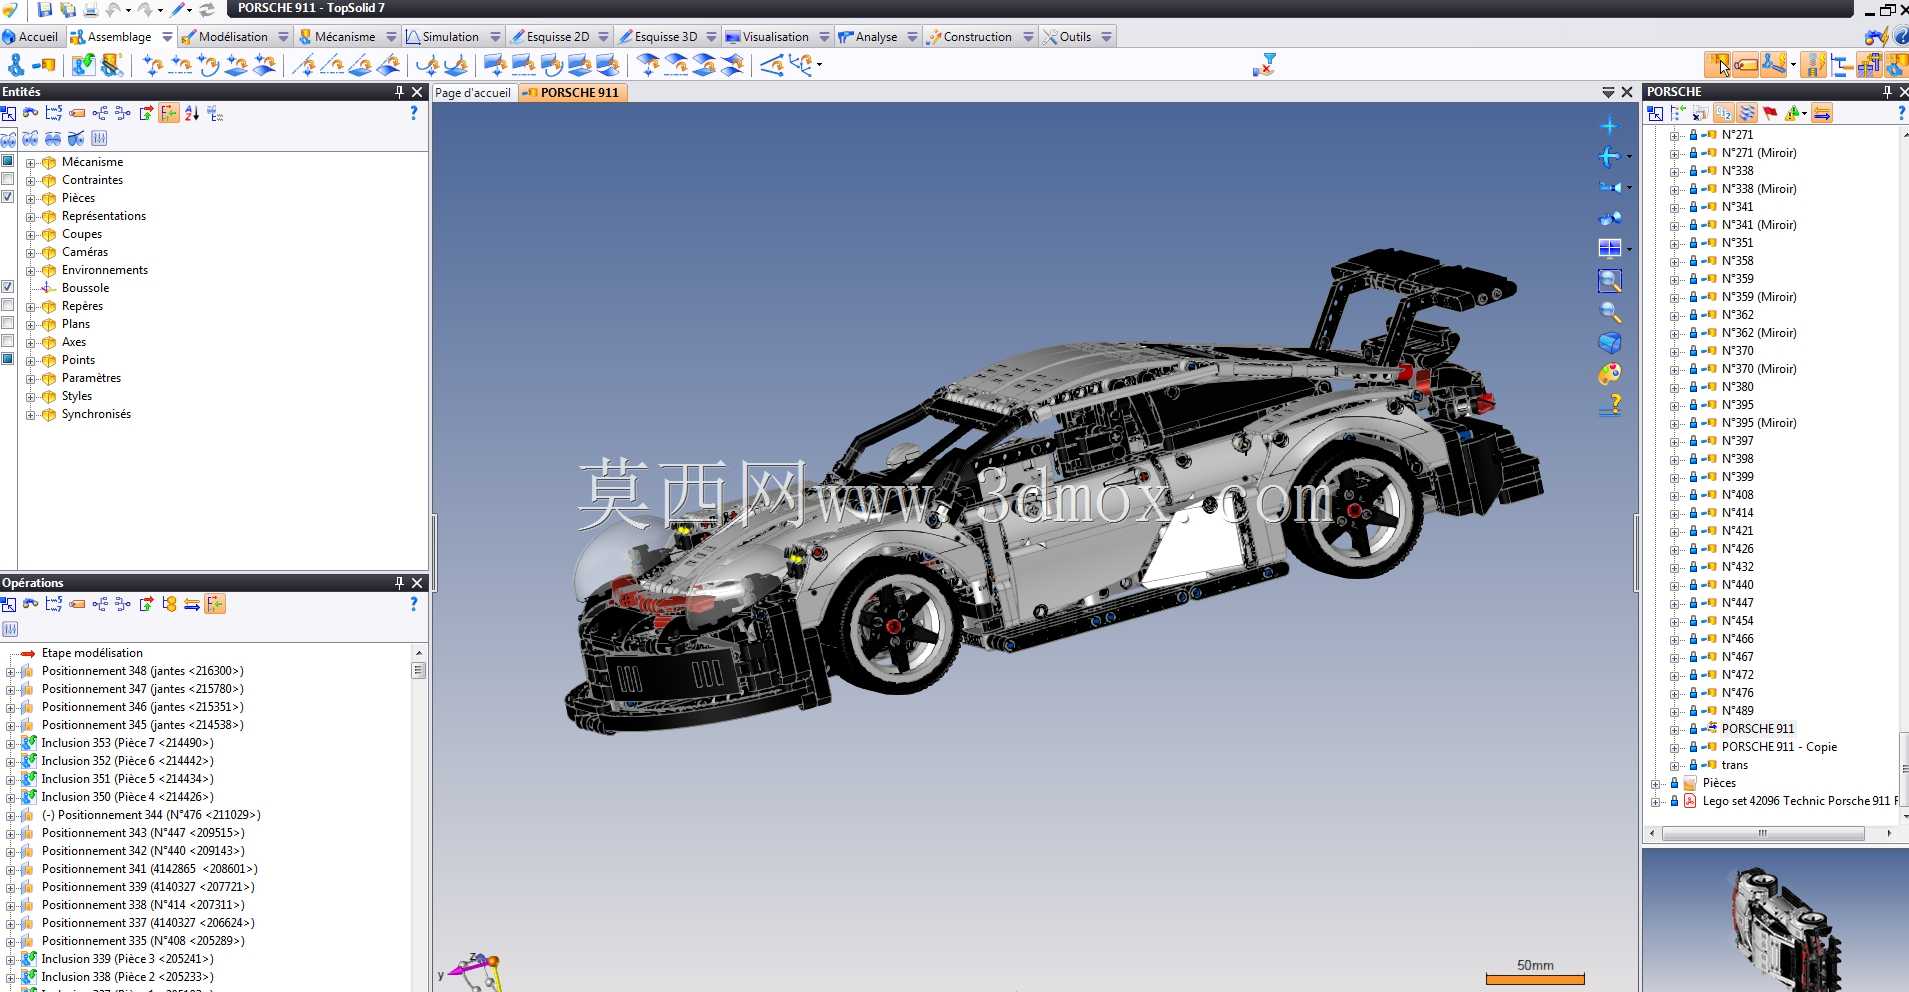Click the pin icon of Opérations panel
Image resolution: width=1909 pixels, height=992 pixels.
(x=399, y=583)
